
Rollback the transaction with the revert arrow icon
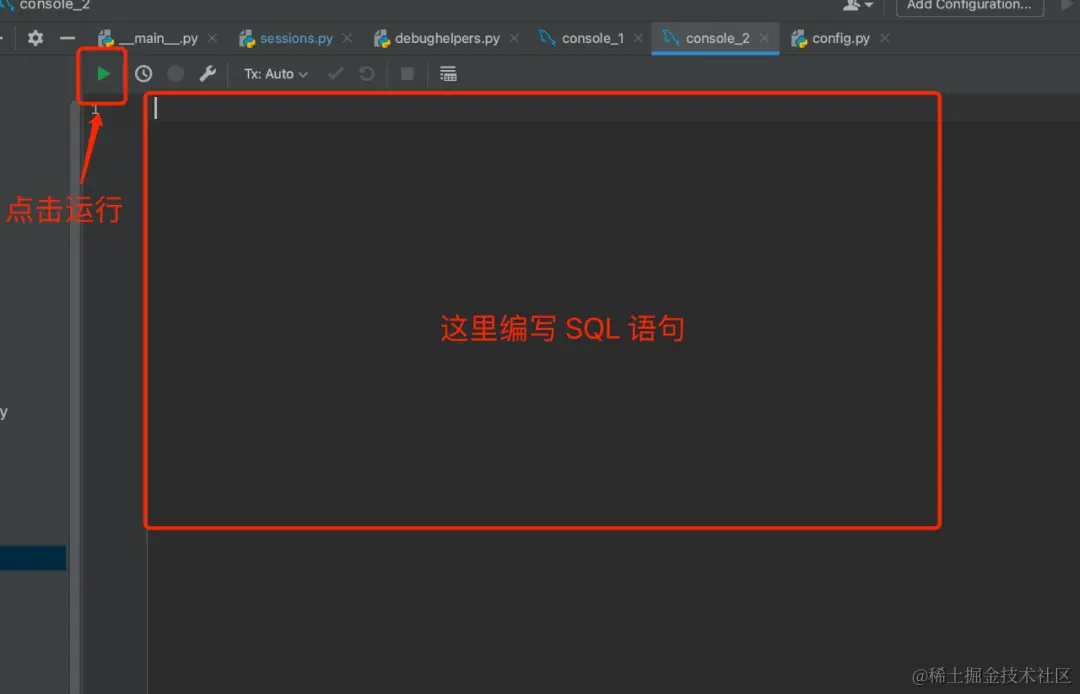coord(368,73)
